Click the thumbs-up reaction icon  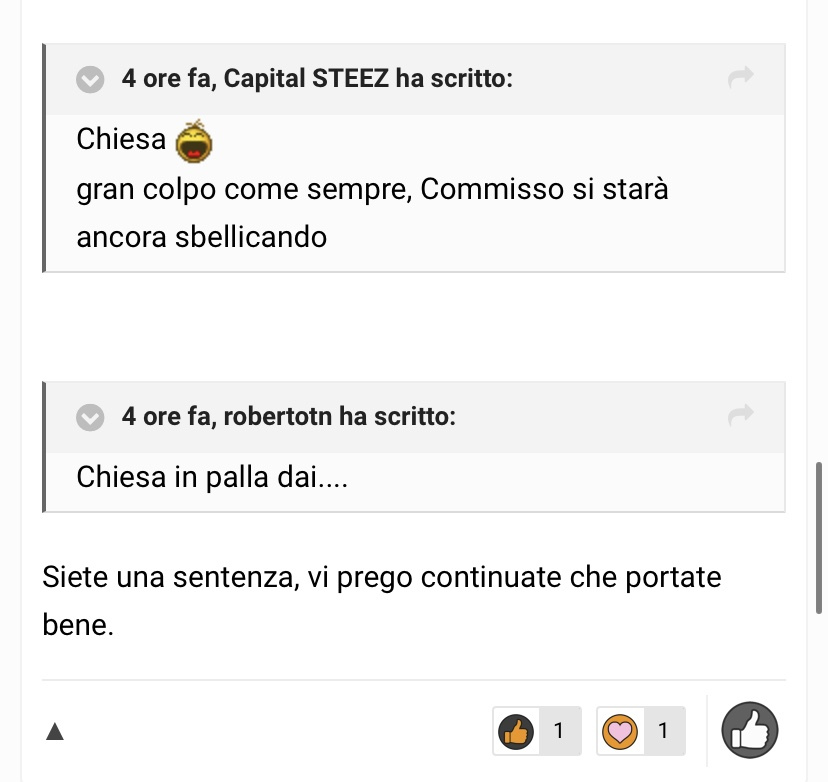coord(516,731)
